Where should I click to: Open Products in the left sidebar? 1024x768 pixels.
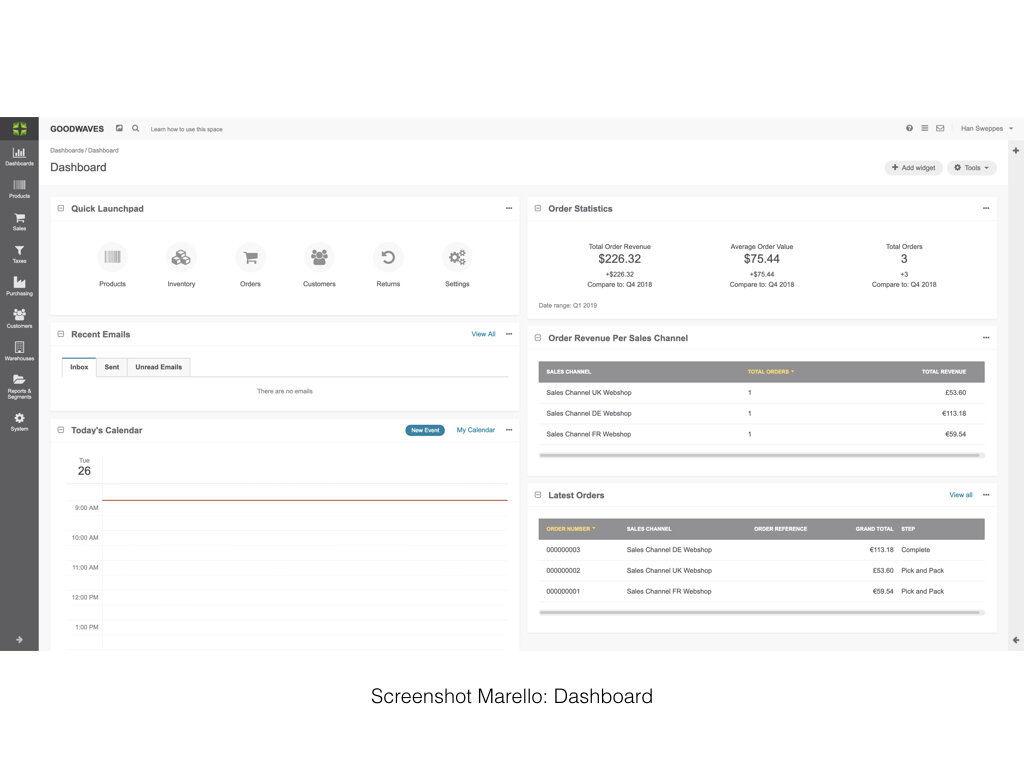19,188
